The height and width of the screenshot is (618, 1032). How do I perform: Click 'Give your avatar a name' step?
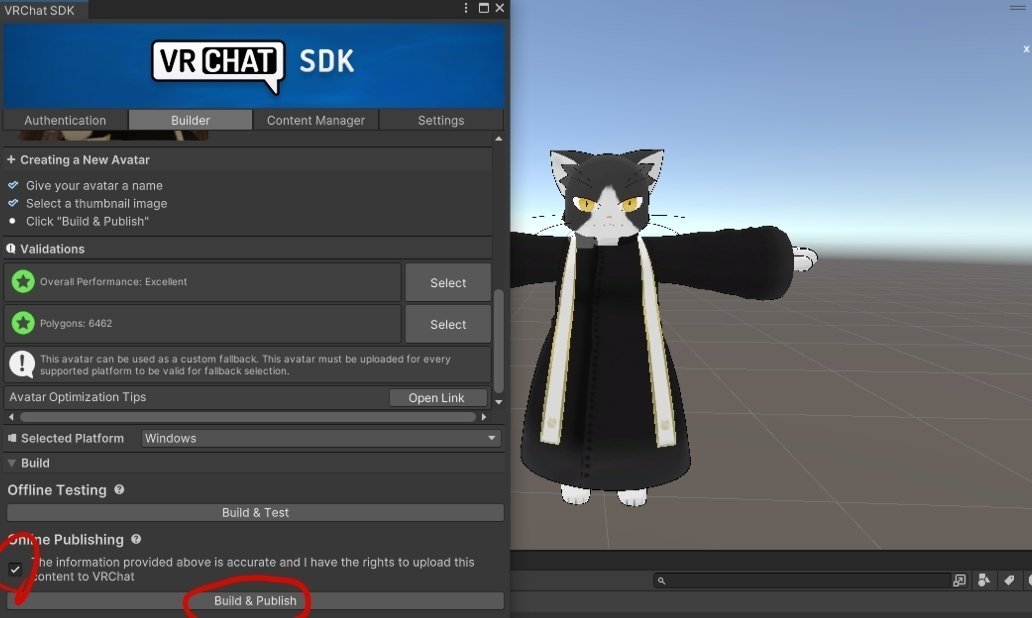(x=94, y=186)
